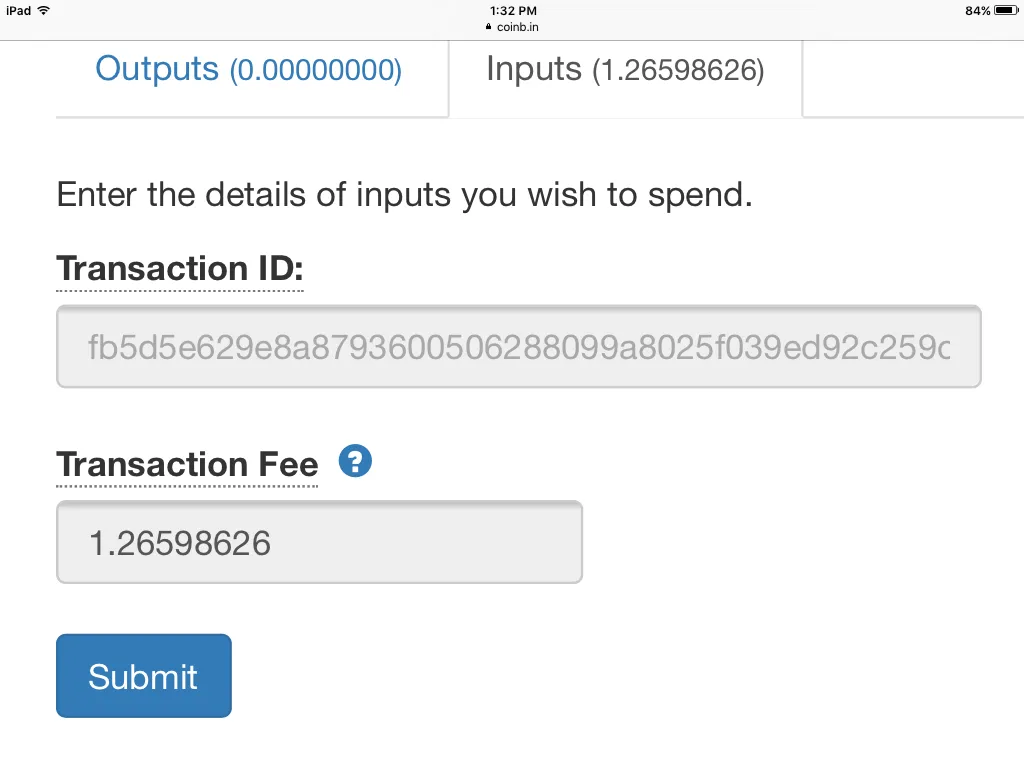Click the (1.26598626) total on Inputs tab
1024x768 pixels.
click(678, 70)
